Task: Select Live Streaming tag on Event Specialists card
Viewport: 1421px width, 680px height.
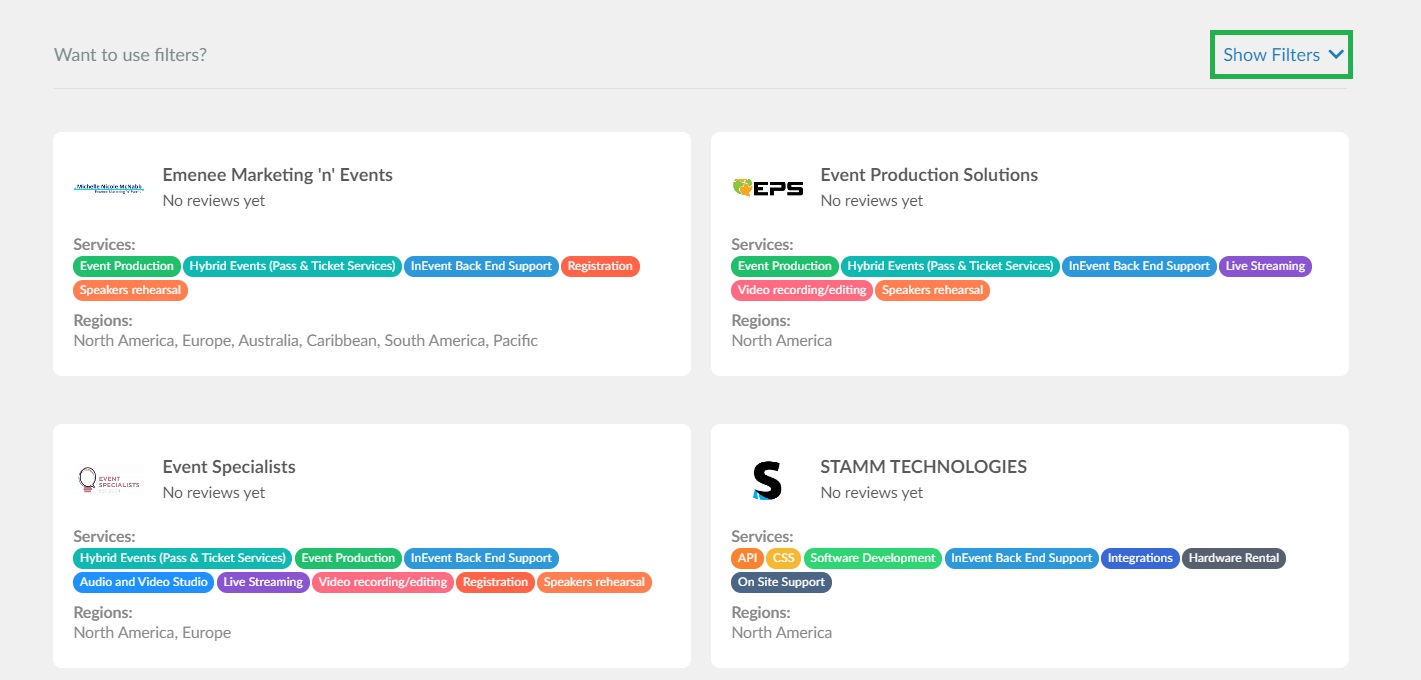Action: click(x=263, y=582)
